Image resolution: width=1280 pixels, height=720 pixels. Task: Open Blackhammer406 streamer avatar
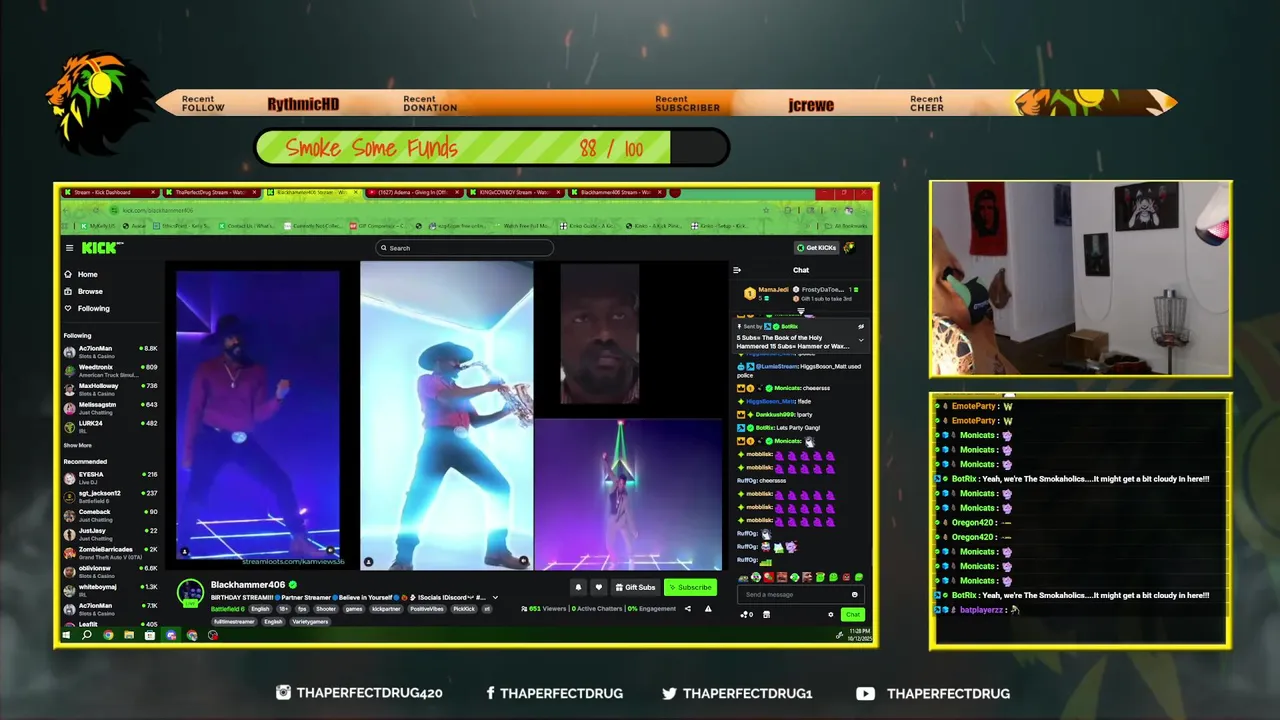click(x=190, y=593)
